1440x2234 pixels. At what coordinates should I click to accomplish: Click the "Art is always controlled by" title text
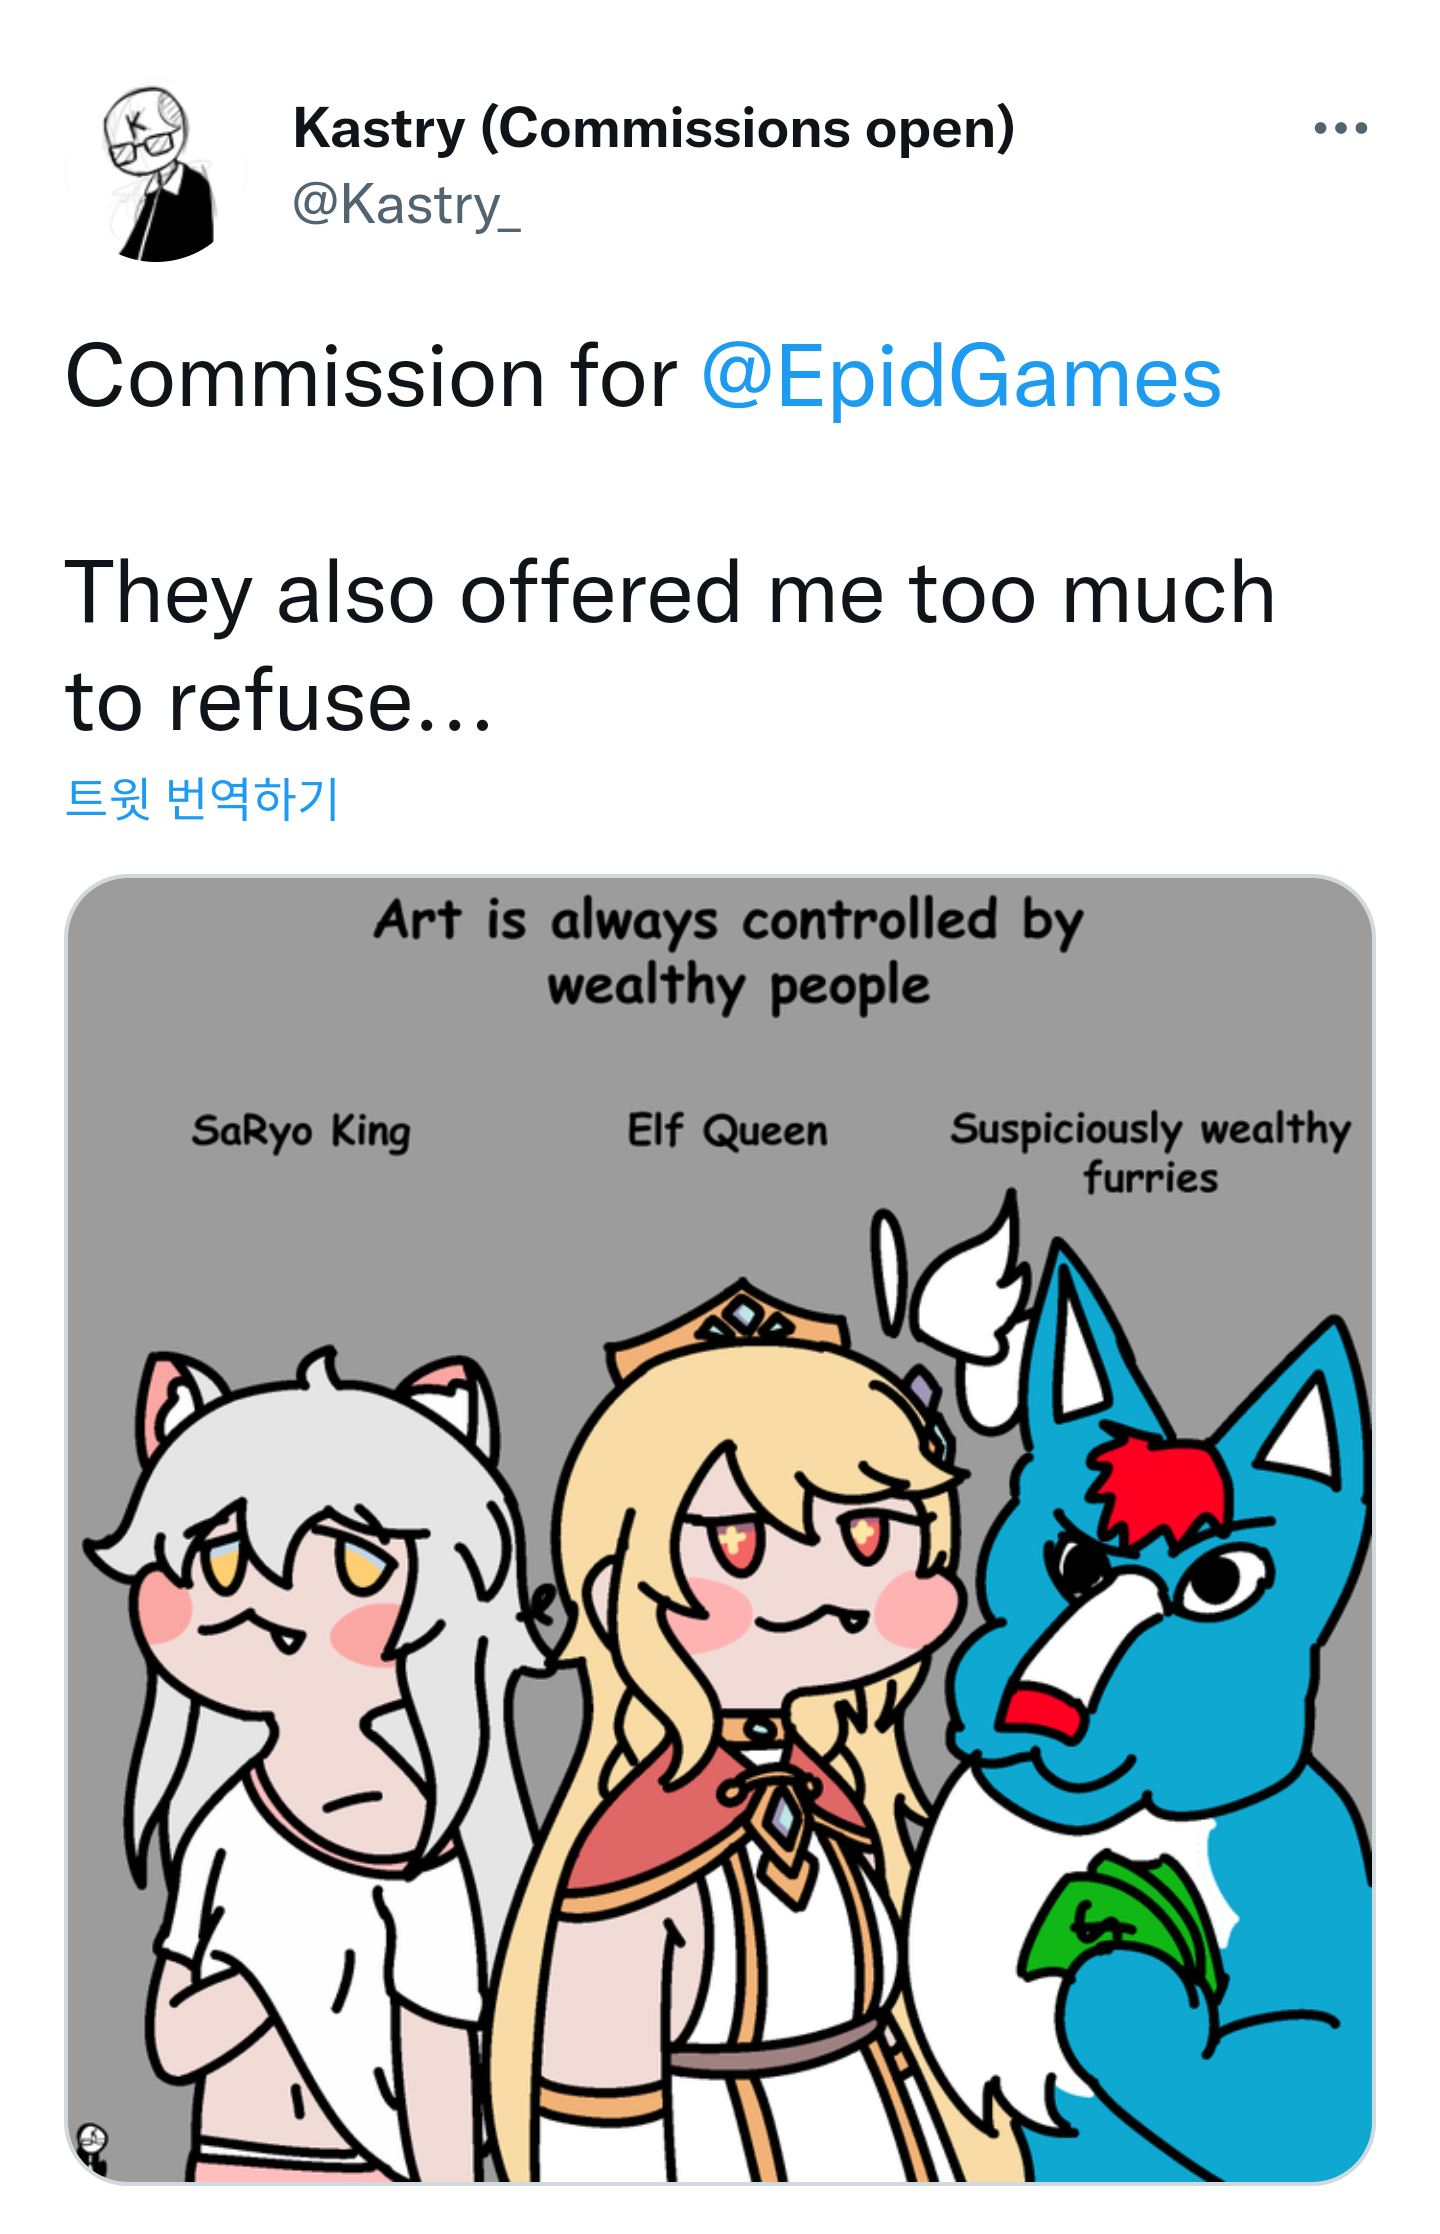729,920
